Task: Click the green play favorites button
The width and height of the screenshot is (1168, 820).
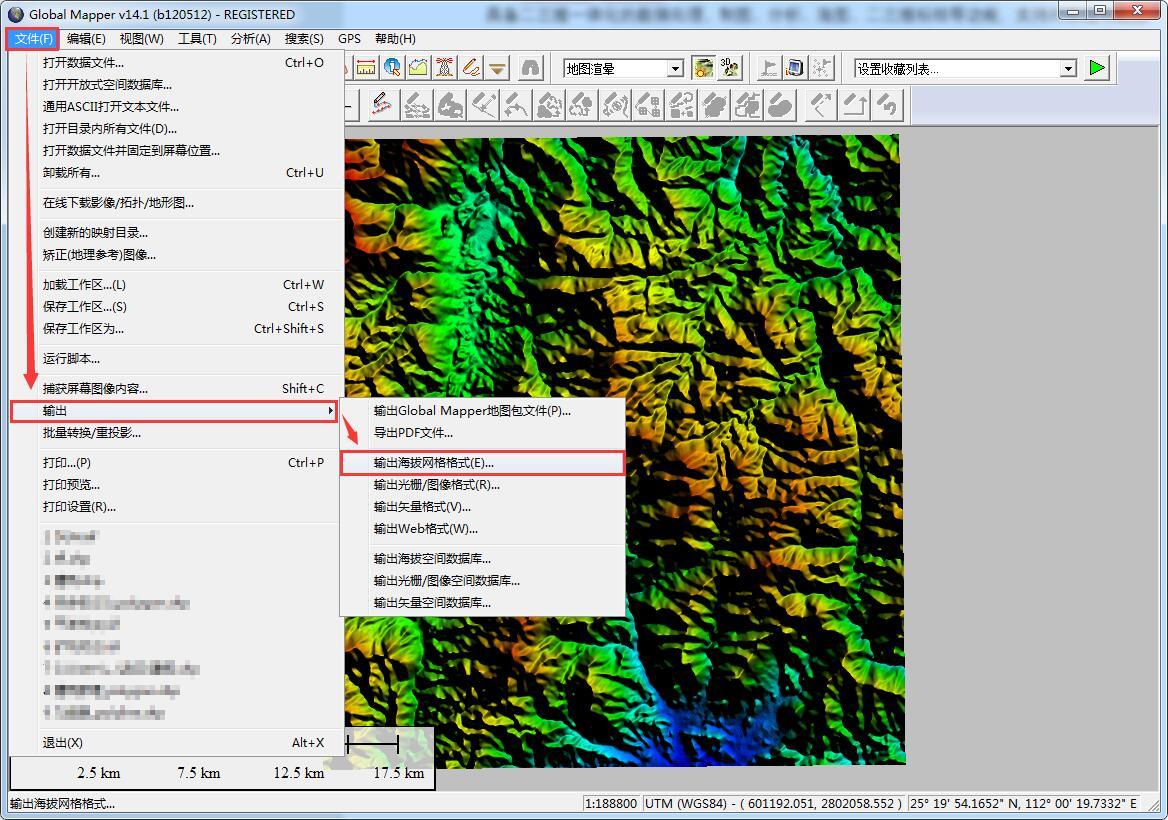Action: click(1098, 68)
